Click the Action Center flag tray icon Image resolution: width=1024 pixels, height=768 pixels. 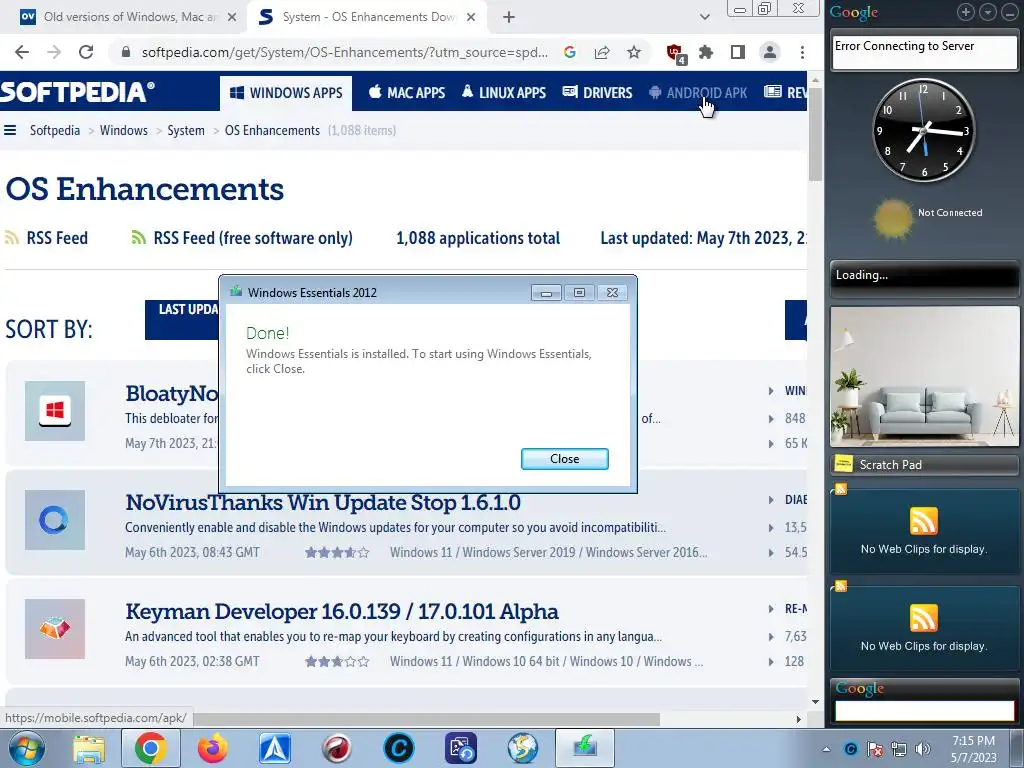click(875, 749)
